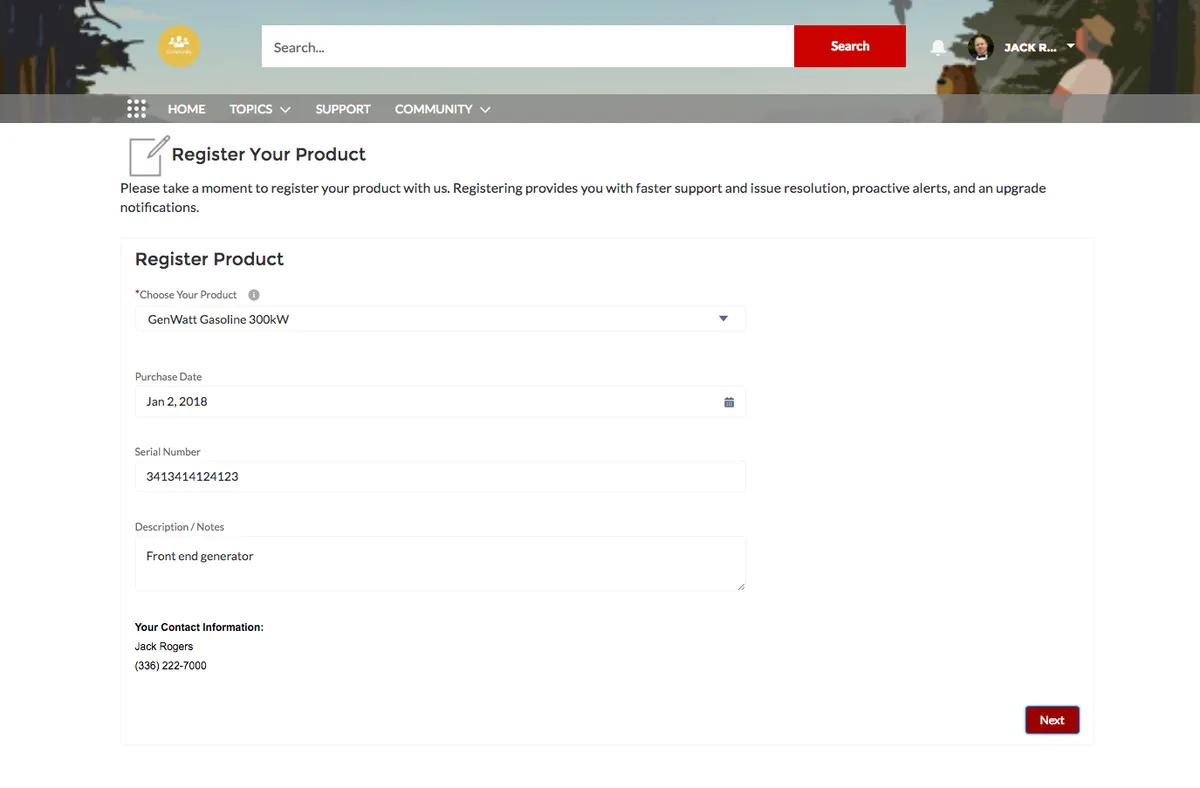Expand the Community menu chevron
Screen dimensions: 1200x788
(485, 110)
